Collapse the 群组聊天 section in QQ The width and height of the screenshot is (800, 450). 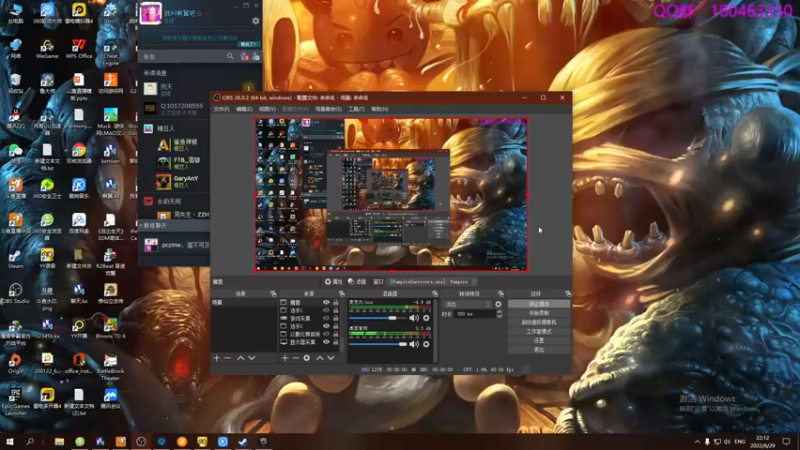(141, 225)
